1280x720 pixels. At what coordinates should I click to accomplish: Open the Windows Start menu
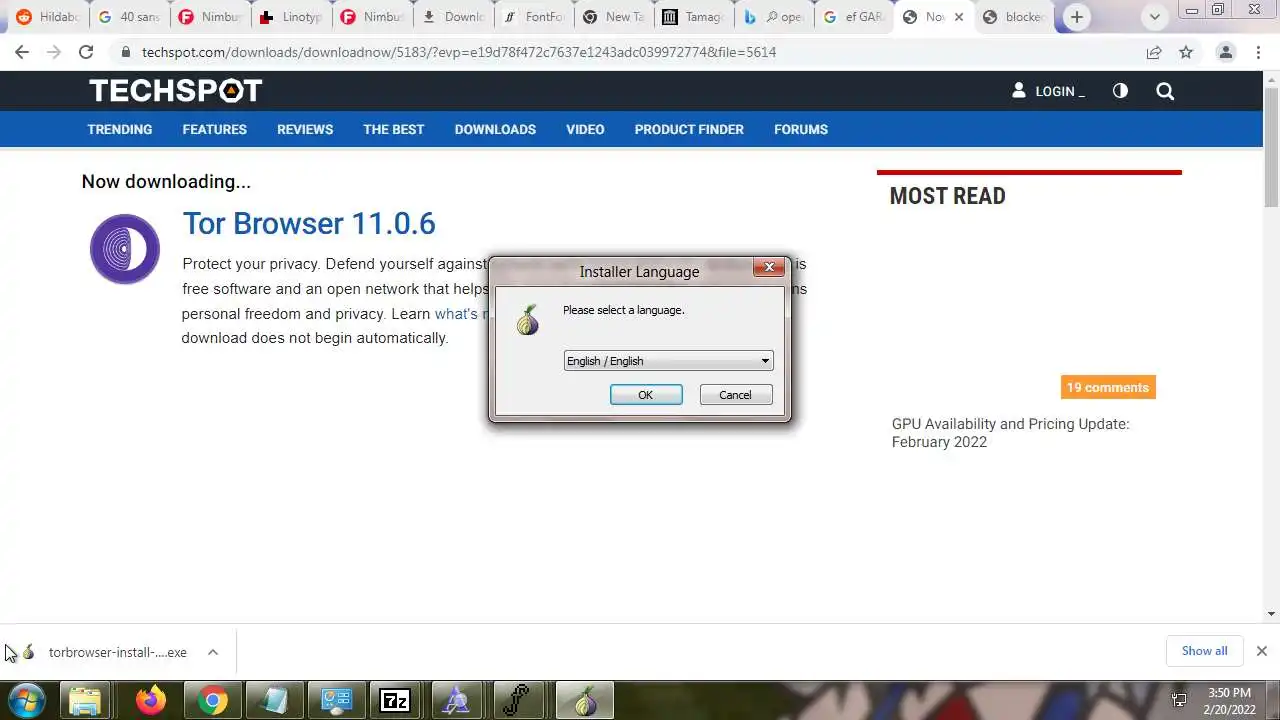pyautogui.click(x=26, y=700)
